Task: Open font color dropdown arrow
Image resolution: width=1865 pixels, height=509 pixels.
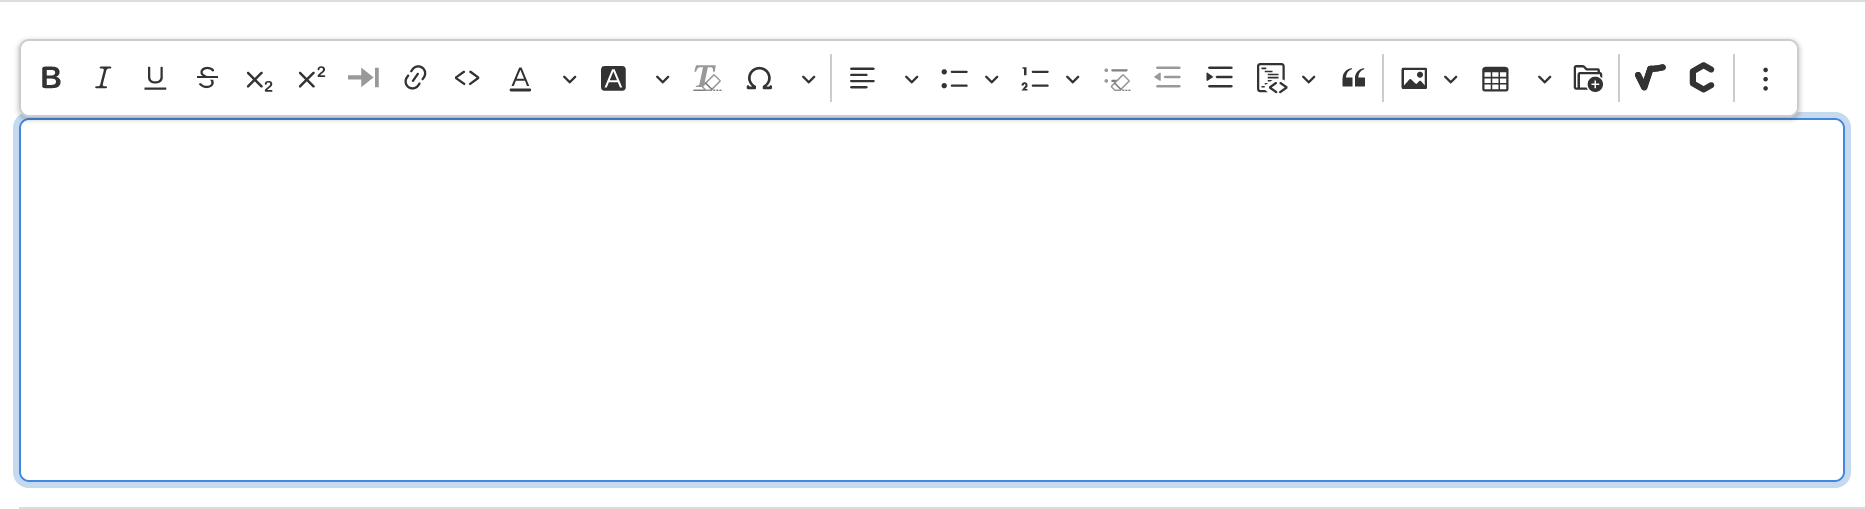Action: [x=569, y=79]
